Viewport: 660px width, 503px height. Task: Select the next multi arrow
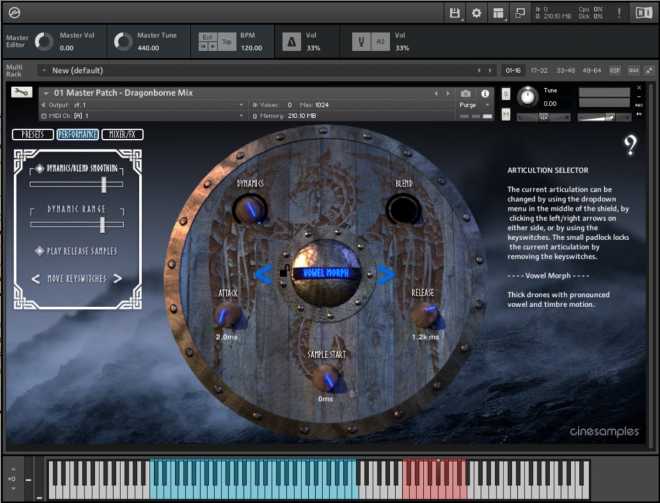point(490,70)
